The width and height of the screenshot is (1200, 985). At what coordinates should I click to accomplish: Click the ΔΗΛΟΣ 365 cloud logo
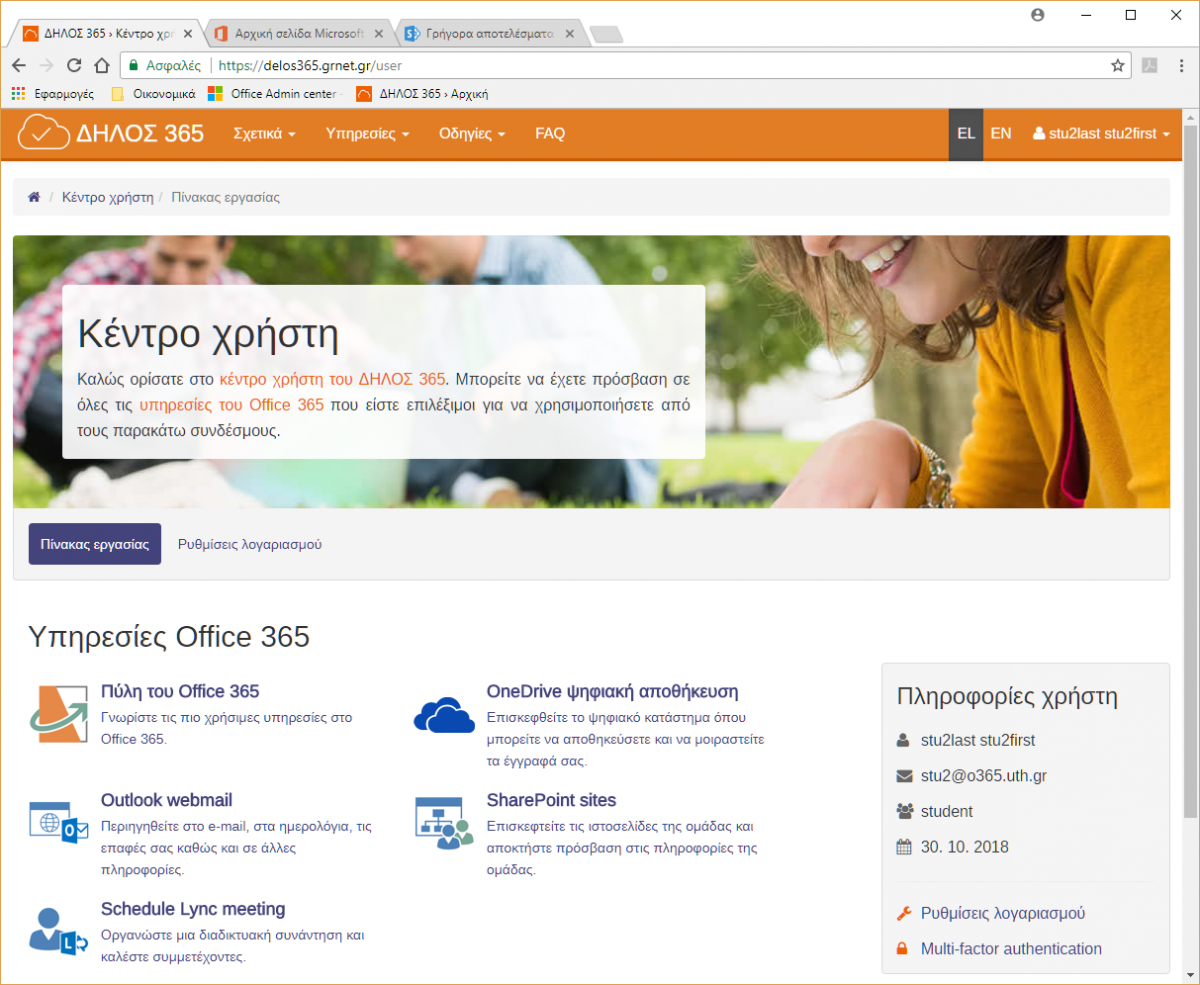(x=110, y=133)
